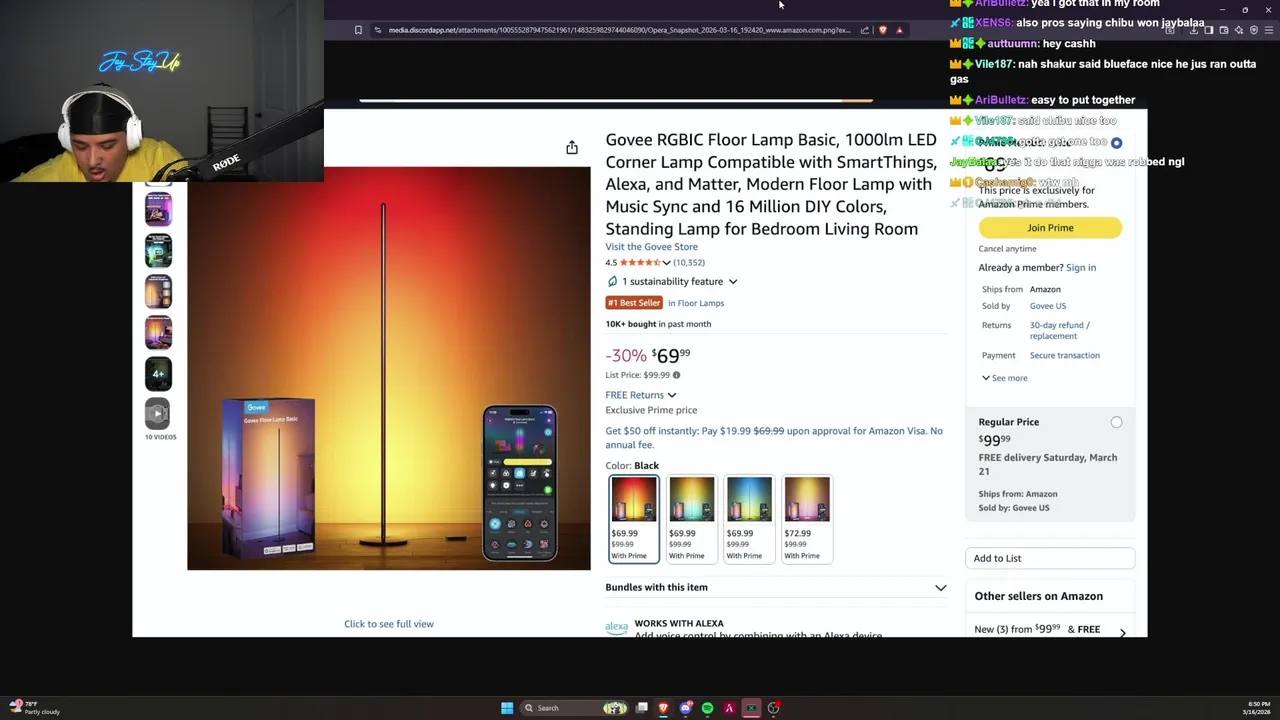Screen dimensions: 1280x720
Task: Click the 'WORKS WITH ALEXA' heading
Action: pyautogui.click(x=679, y=624)
